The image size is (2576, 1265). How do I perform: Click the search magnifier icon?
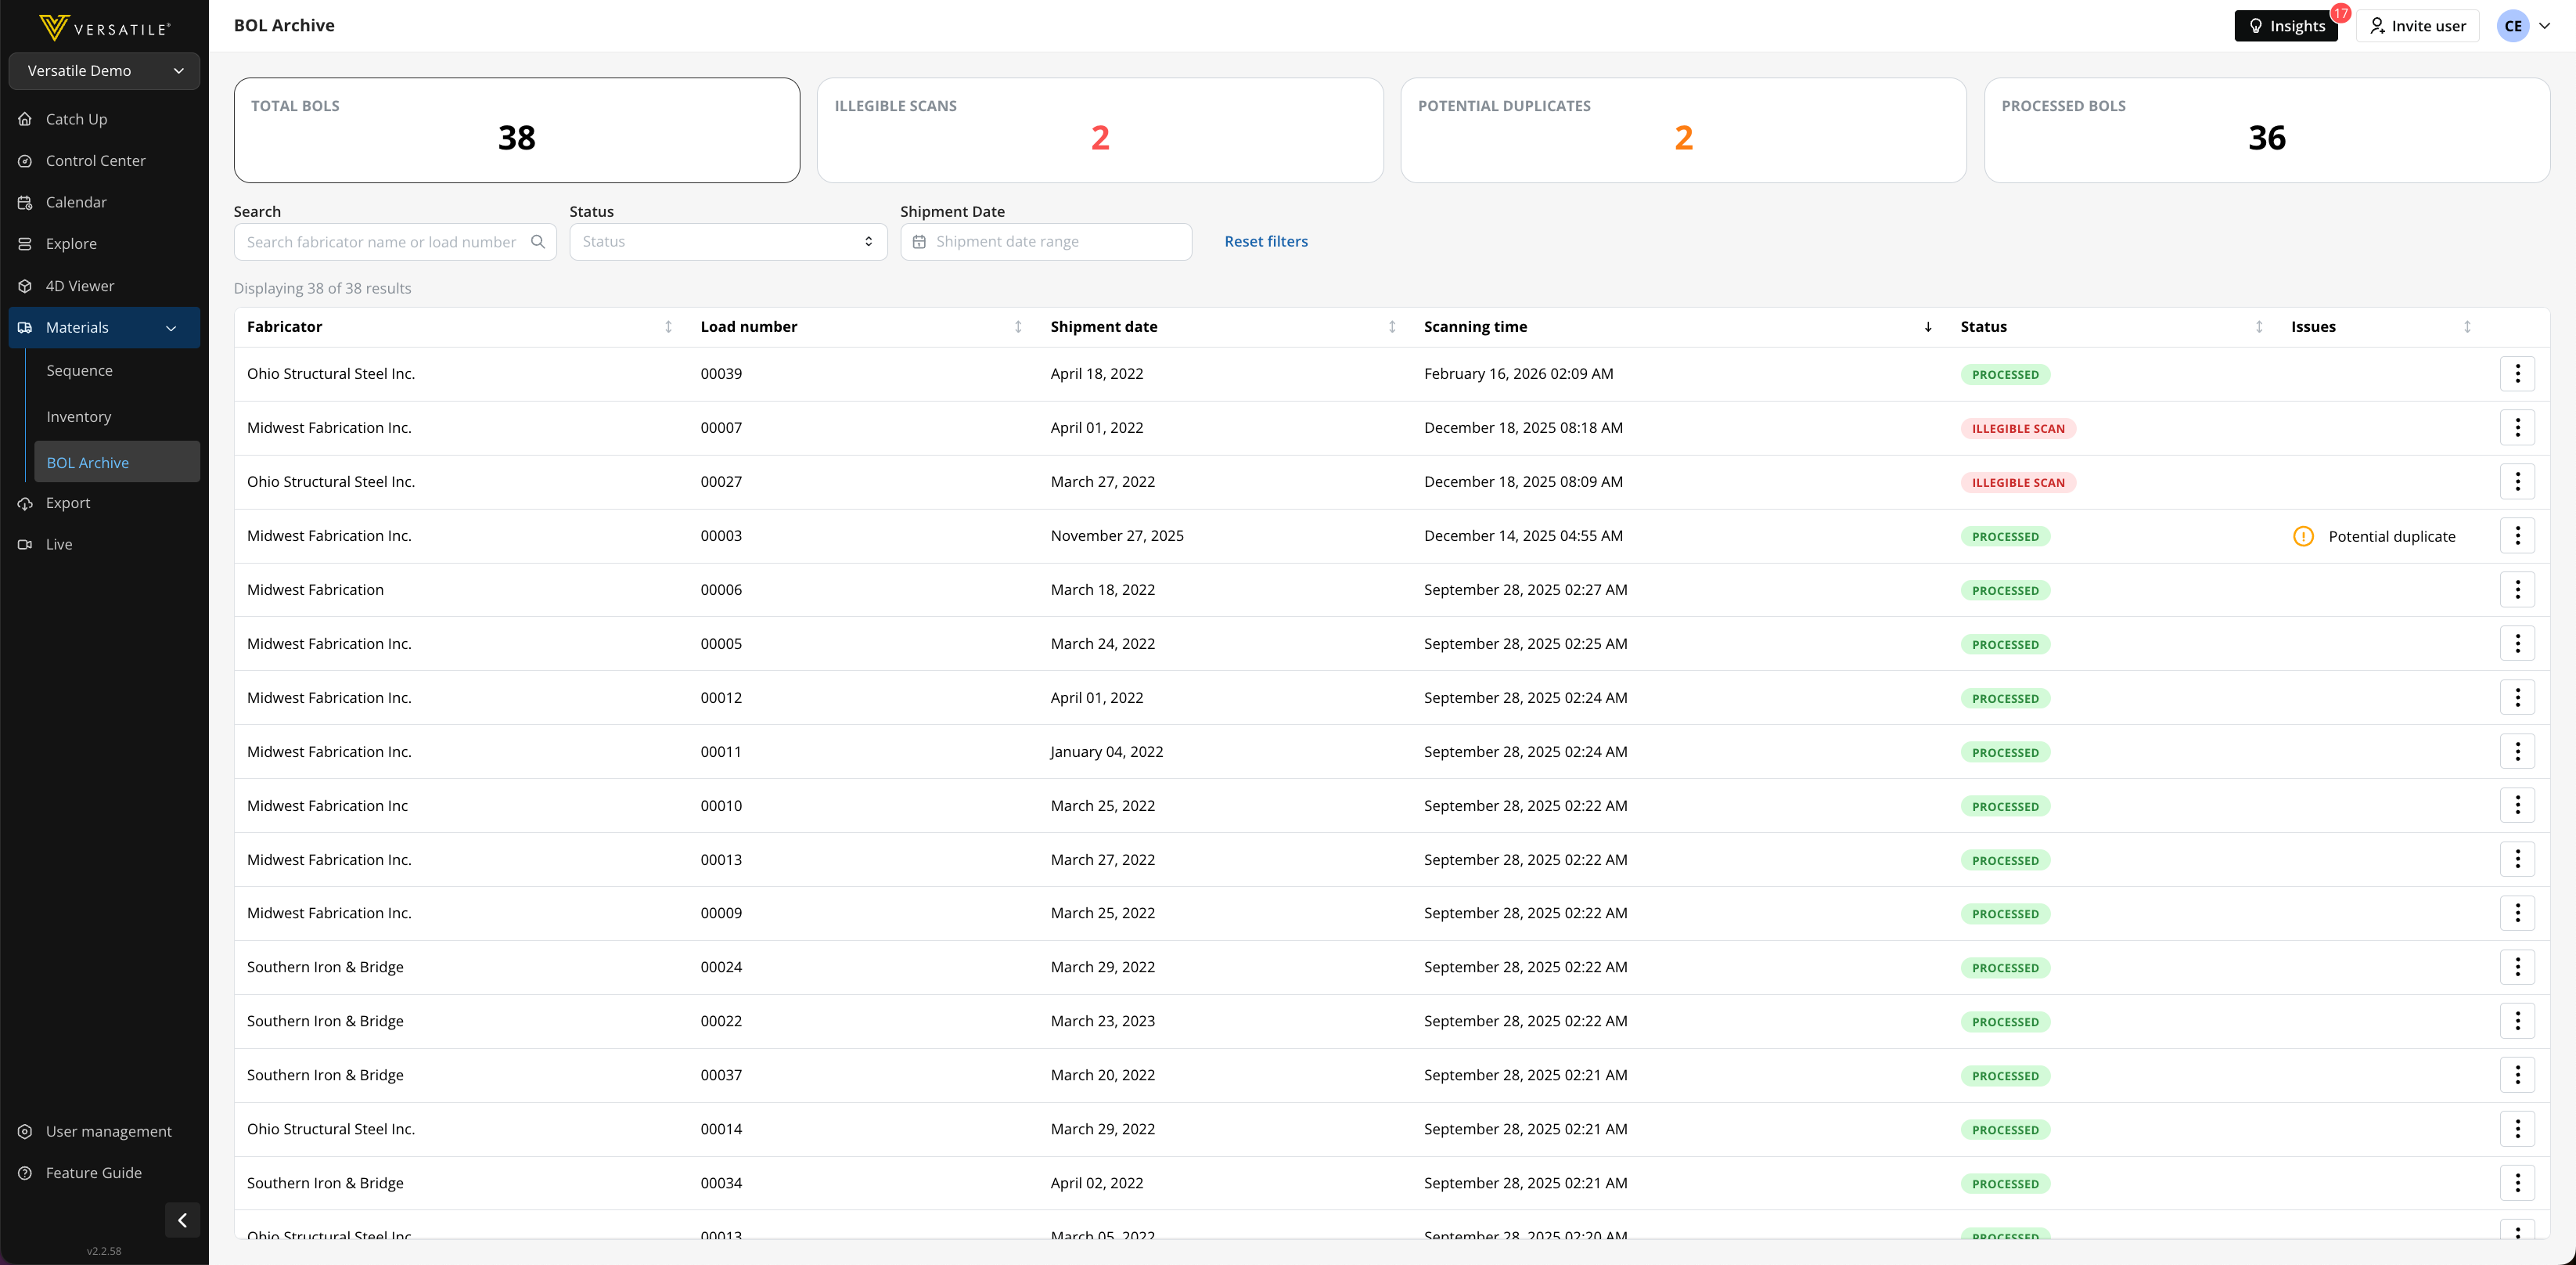[x=538, y=242]
